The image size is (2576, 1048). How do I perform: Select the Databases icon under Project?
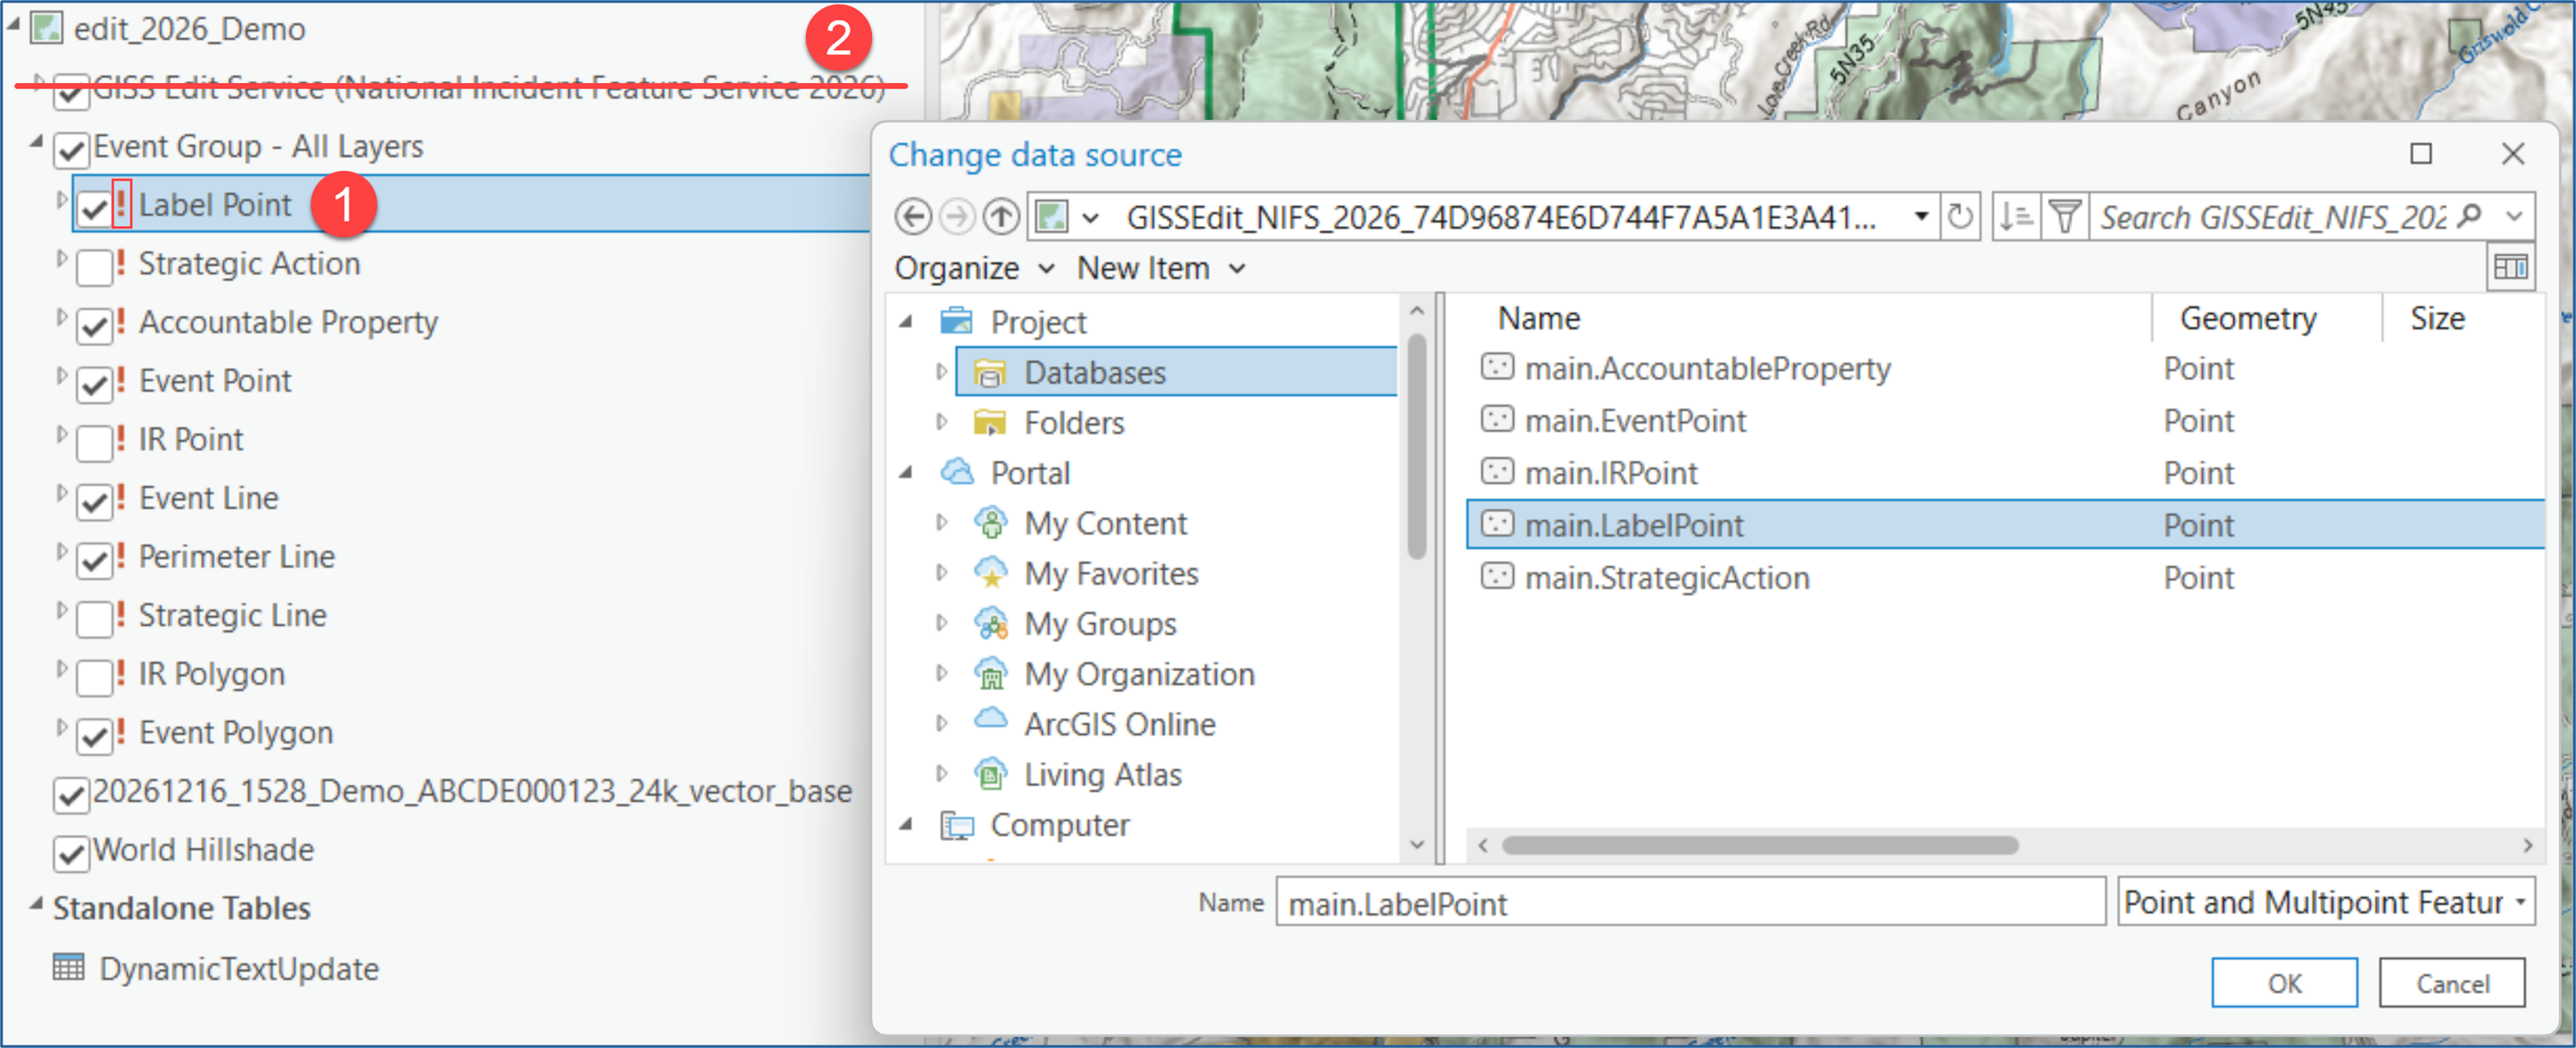point(990,372)
